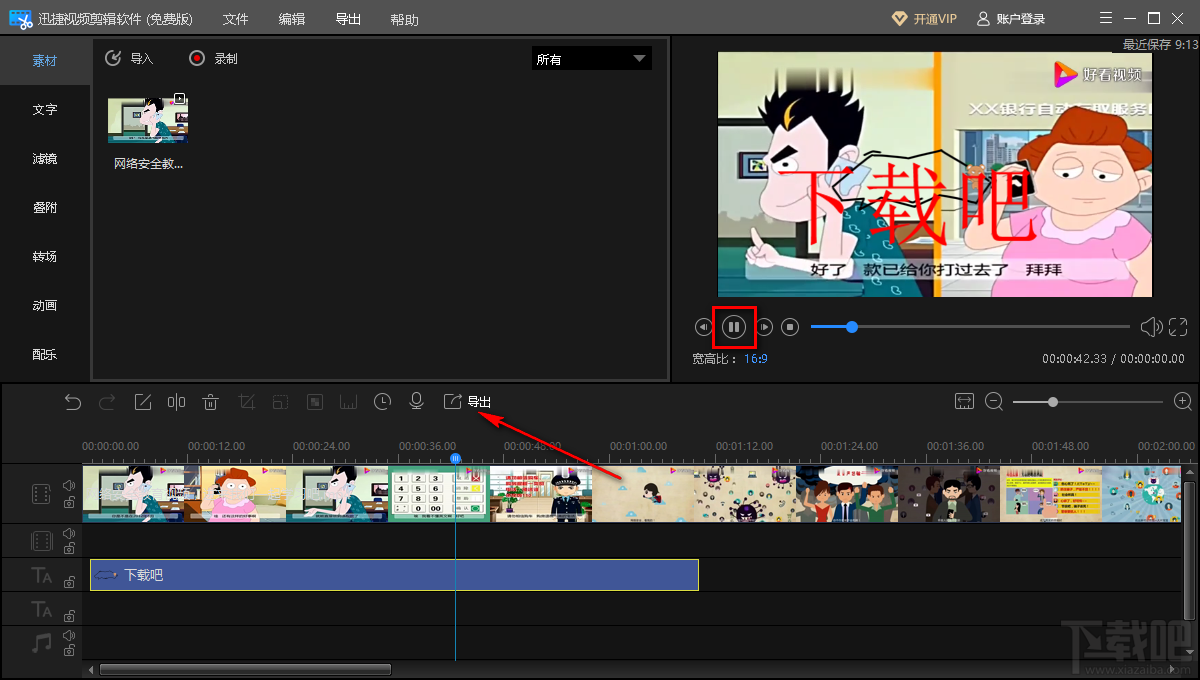Click the 开通VIP button
This screenshot has width=1200, height=680.
[x=924, y=19]
